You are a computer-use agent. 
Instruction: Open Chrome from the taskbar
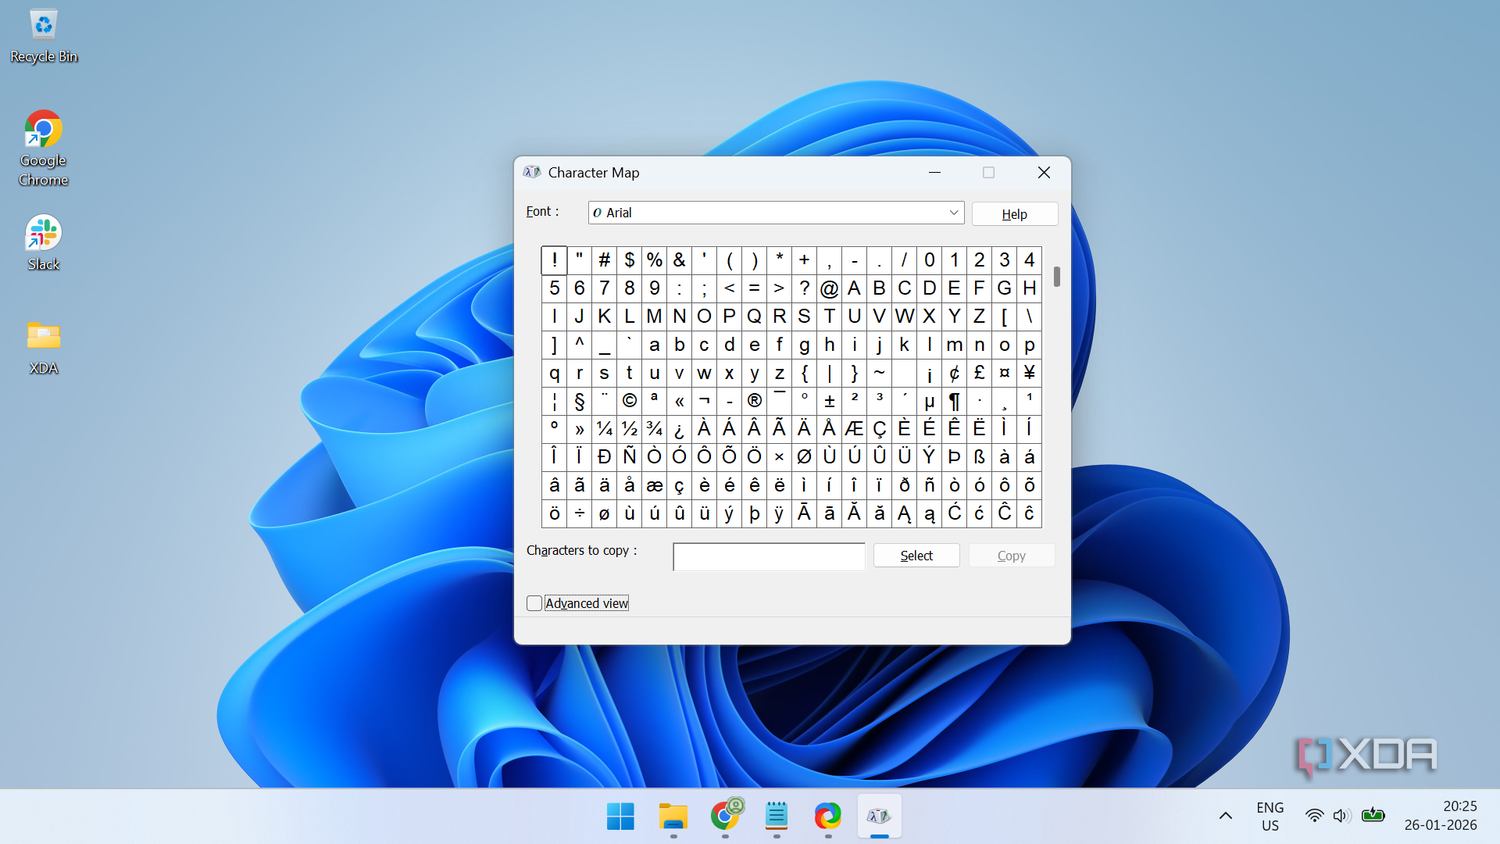coord(726,816)
